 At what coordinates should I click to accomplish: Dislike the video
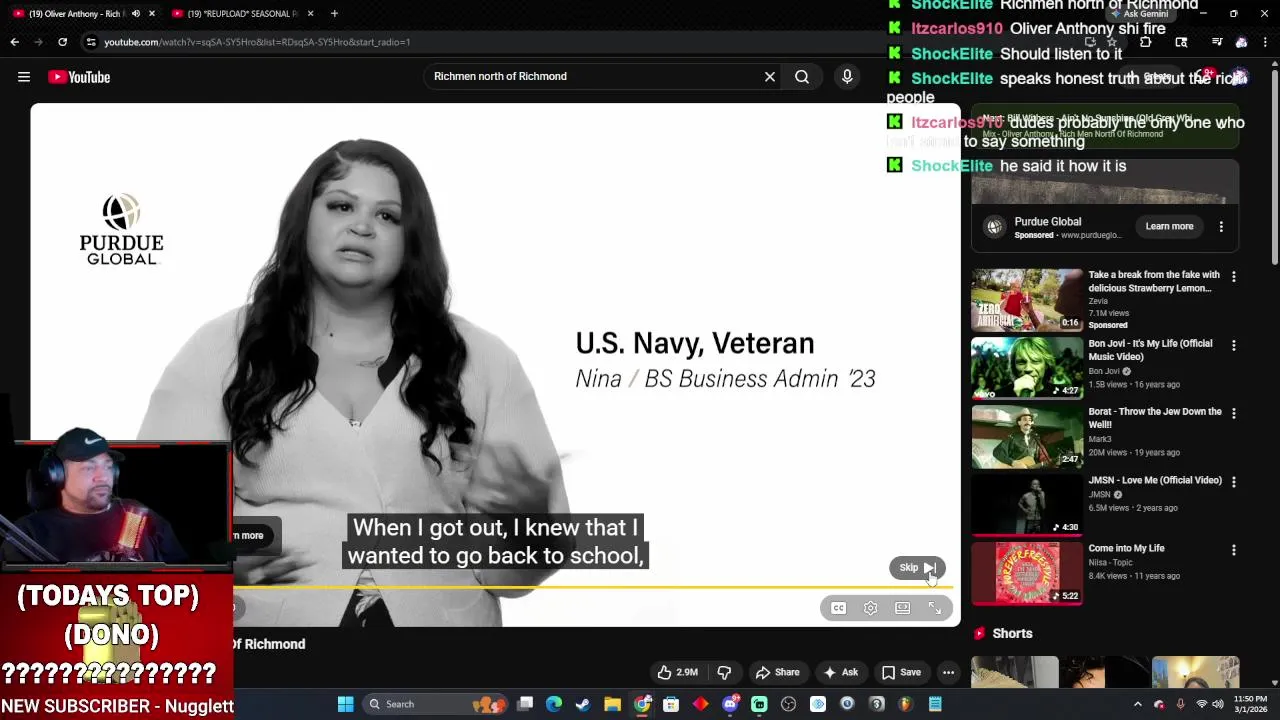coord(725,672)
